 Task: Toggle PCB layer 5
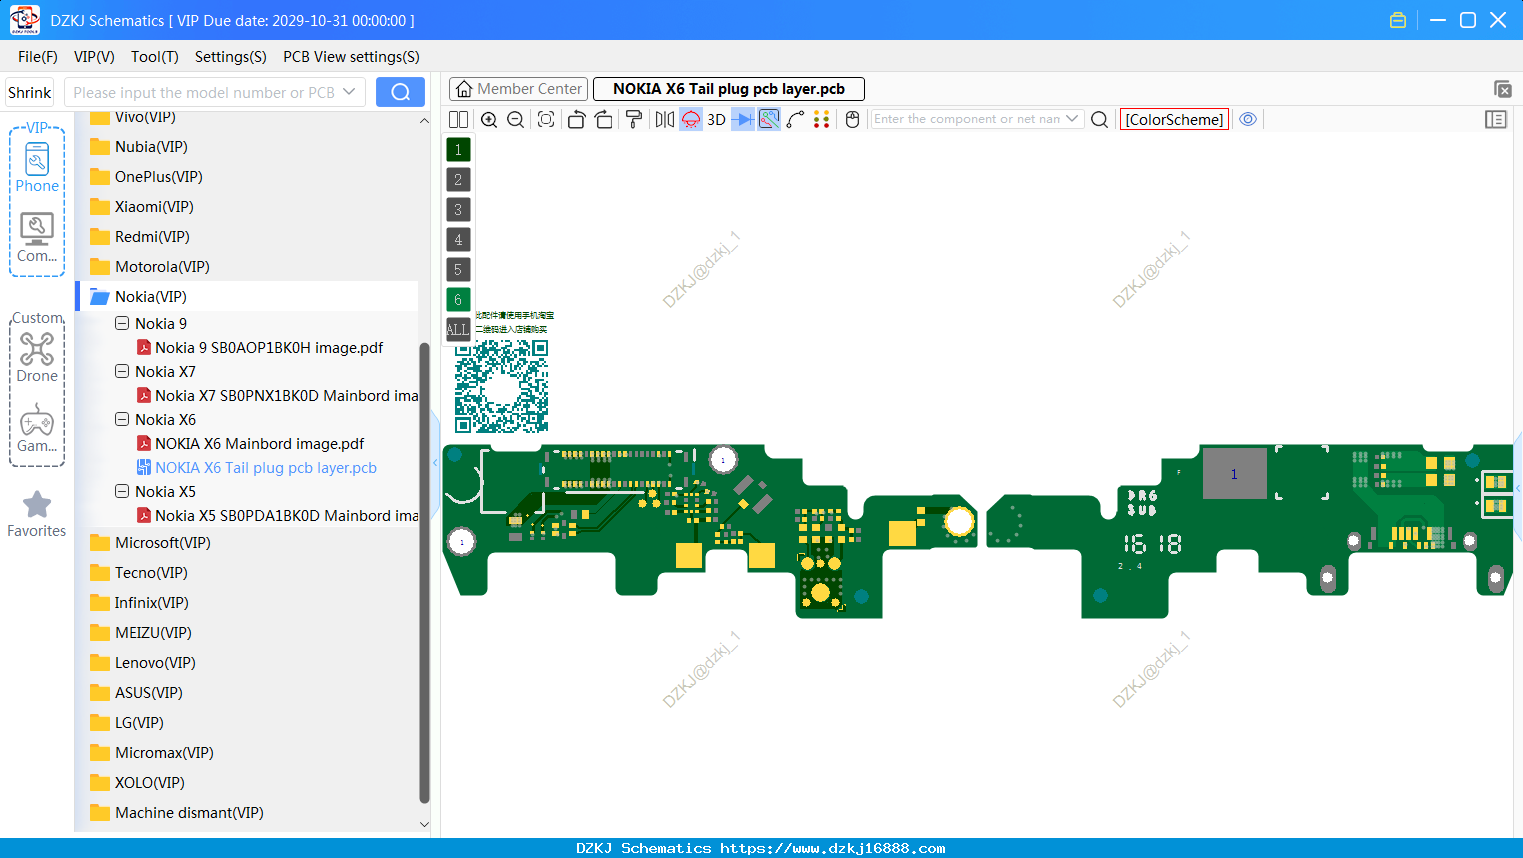pos(458,270)
